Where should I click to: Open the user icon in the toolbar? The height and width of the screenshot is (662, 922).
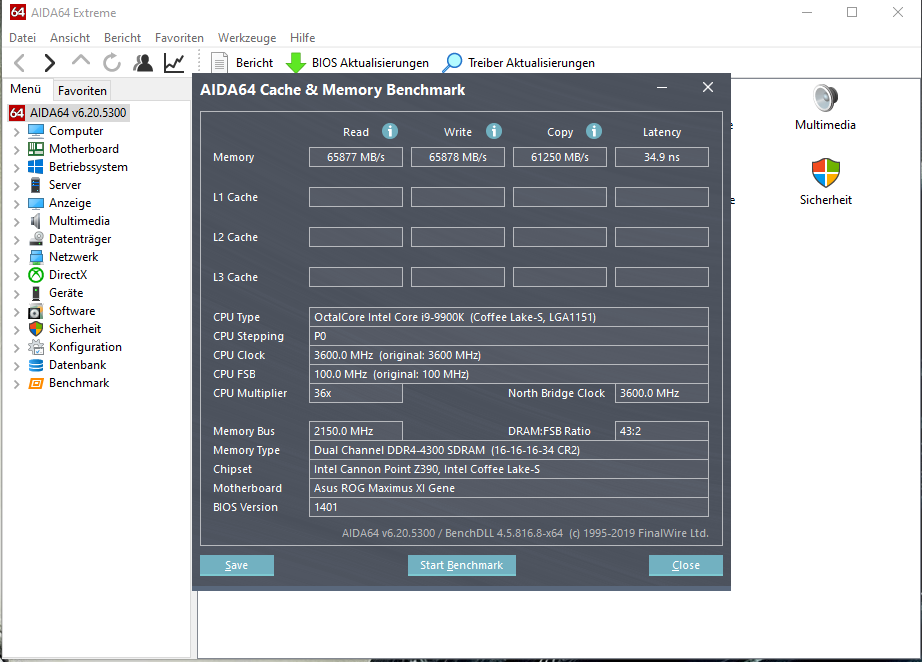[143, 63]
